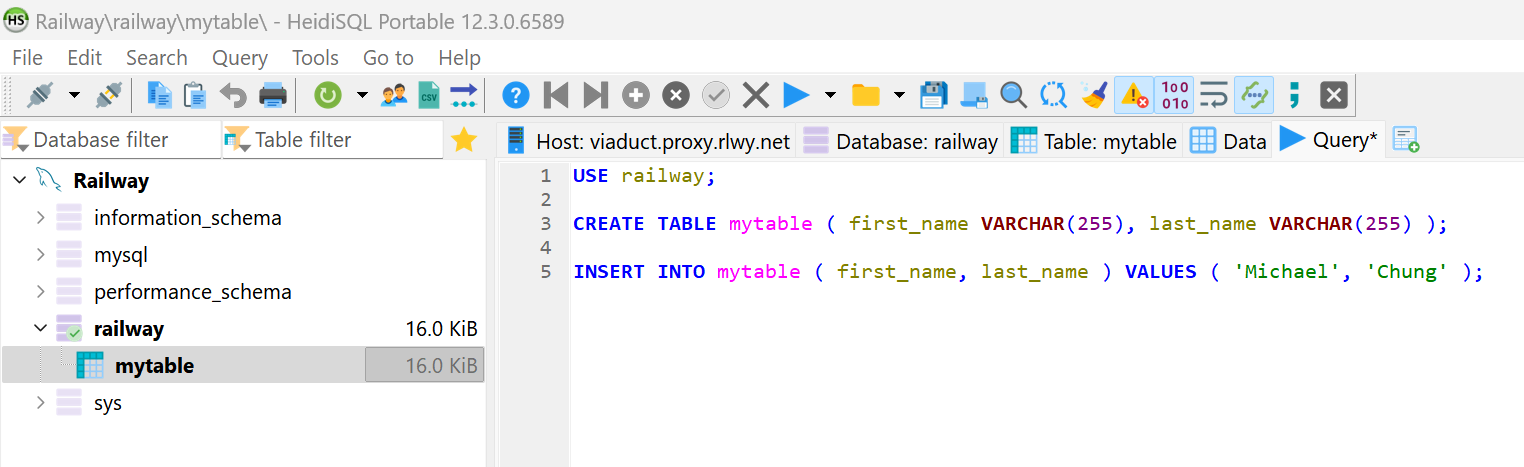Open the Go to menu
Screen dimensions: 1524x467
click(388, 58)
